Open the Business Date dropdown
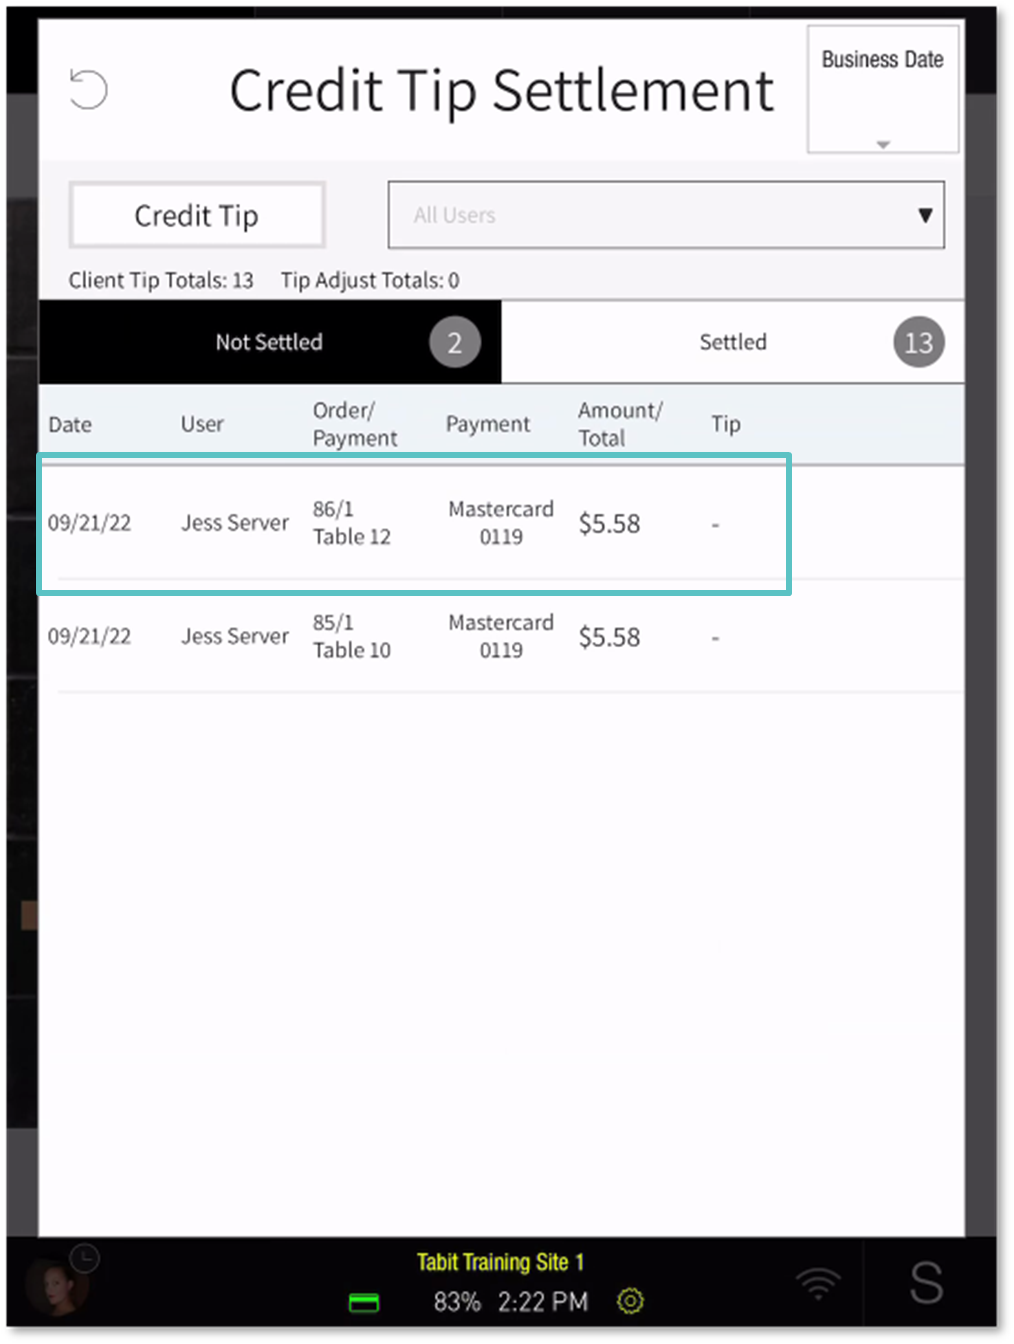This screenshot has width=1014, height=1344. click(882, 90)
